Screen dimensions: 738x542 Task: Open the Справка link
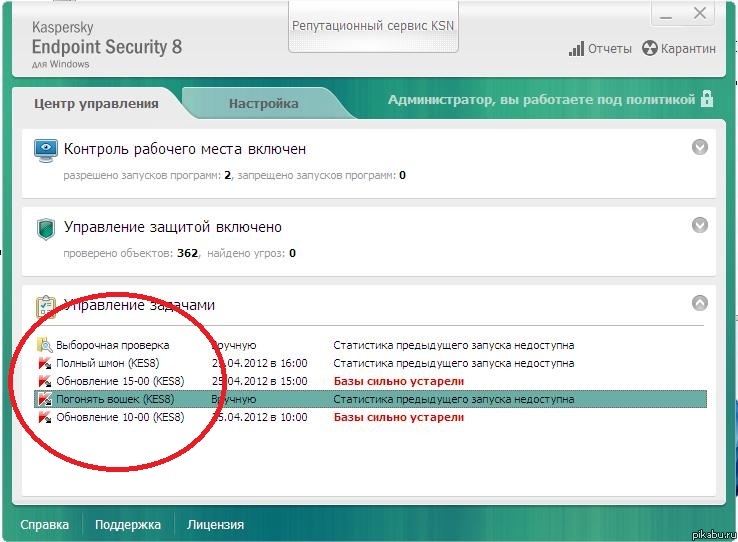pyautogui.click(x=45, y=524)
